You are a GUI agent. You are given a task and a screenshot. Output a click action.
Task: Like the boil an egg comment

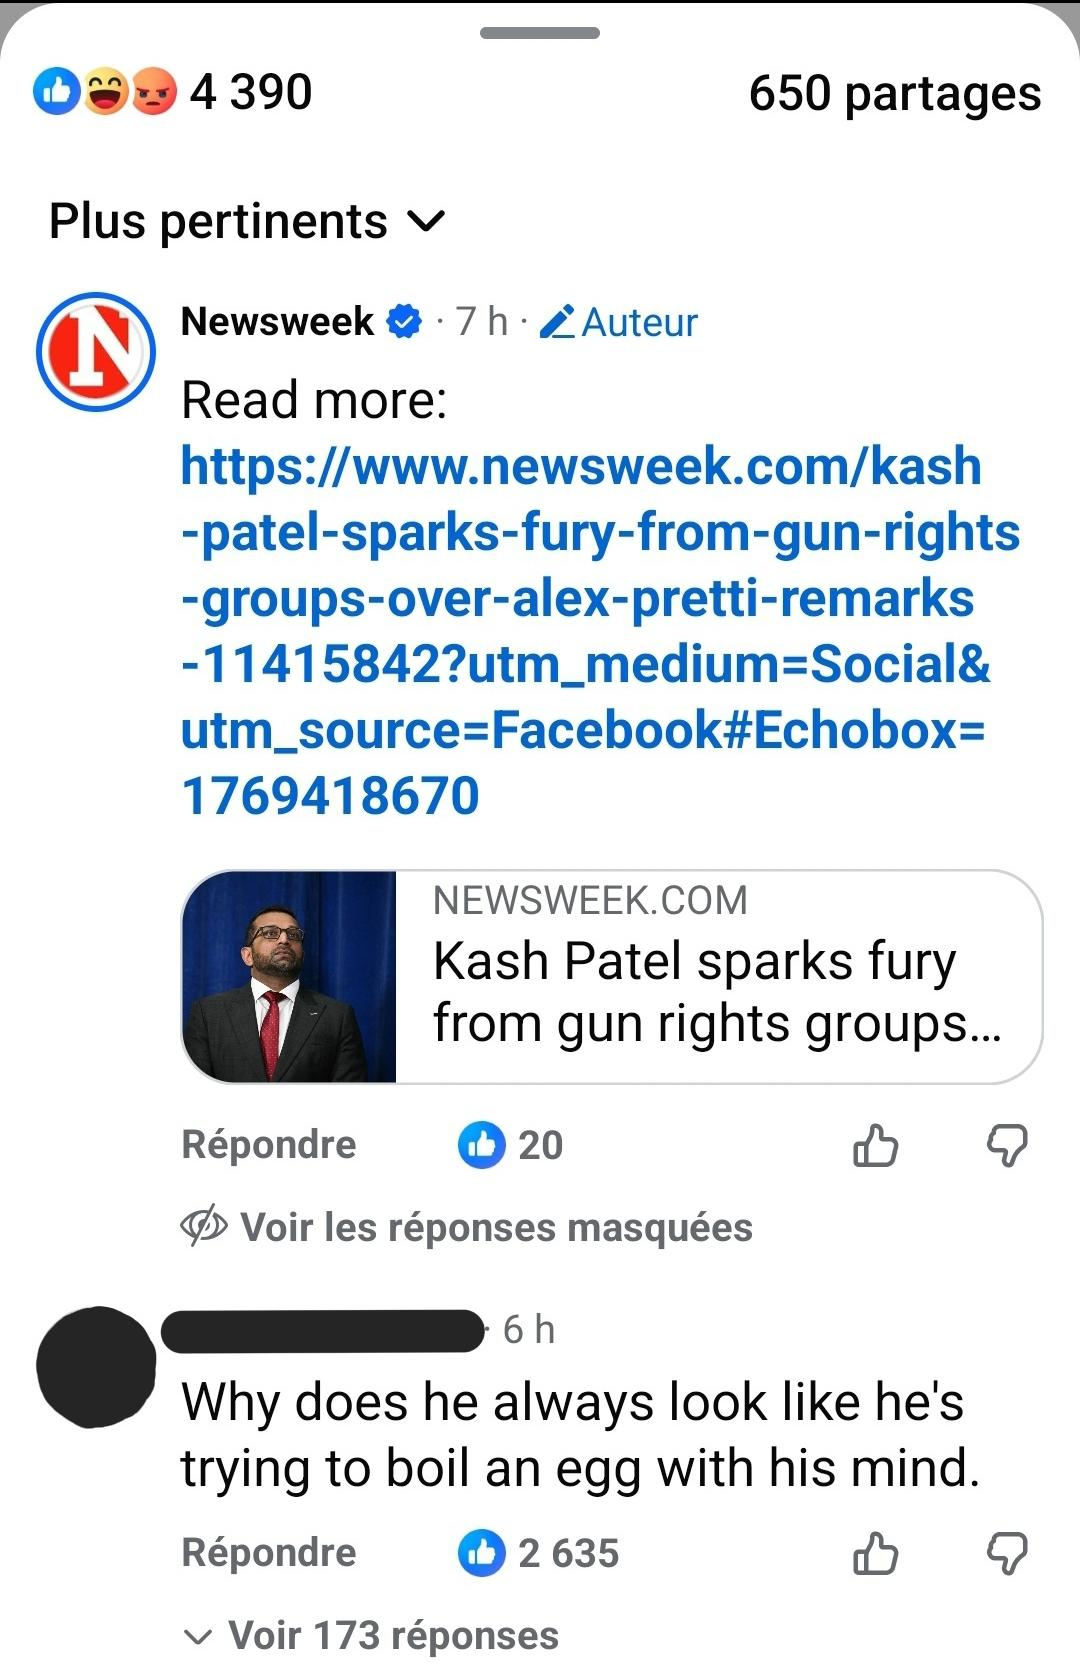pos(875,1554)
